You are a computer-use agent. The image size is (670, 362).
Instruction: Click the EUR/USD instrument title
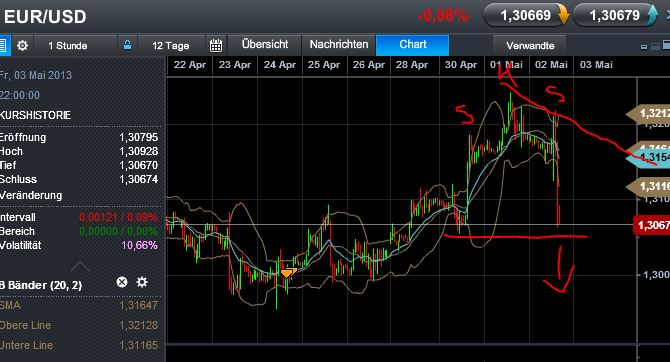45,17
